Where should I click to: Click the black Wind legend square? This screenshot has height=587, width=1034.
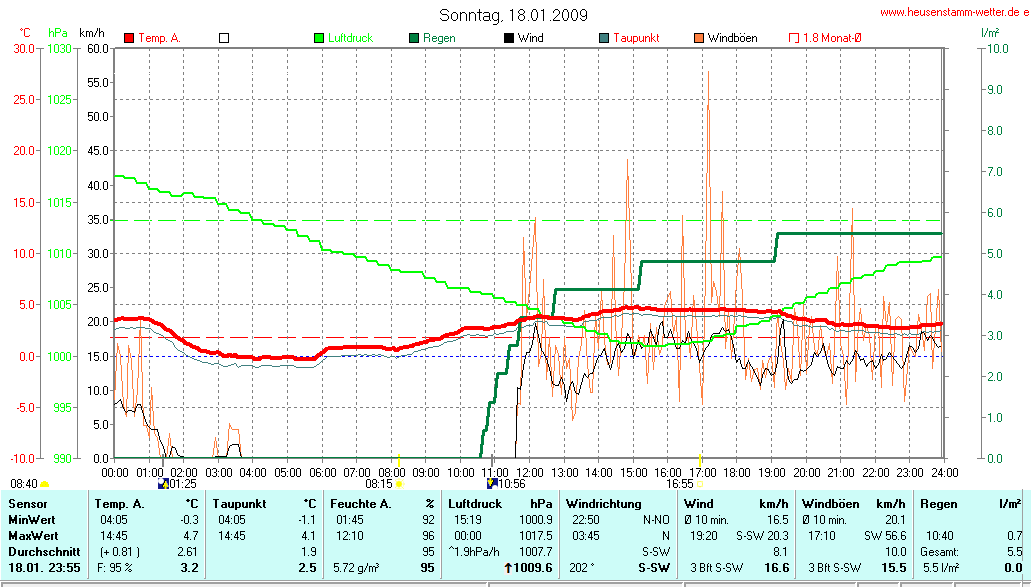tap(509, 38)
